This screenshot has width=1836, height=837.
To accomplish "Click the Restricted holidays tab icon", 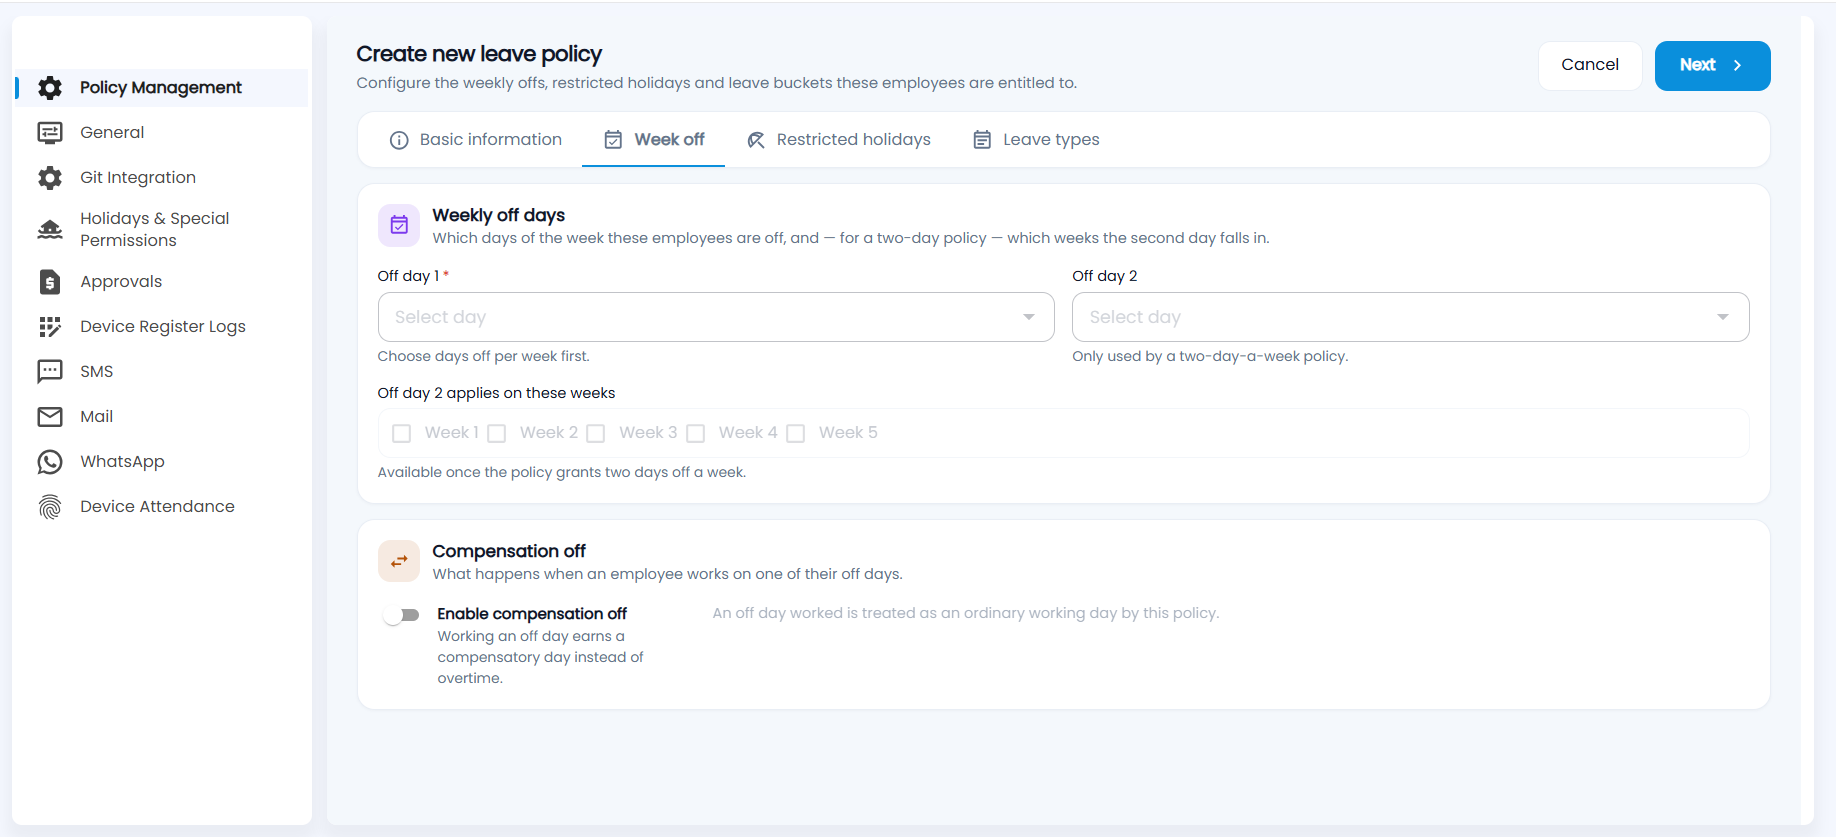I will click(x=756, y=140).
